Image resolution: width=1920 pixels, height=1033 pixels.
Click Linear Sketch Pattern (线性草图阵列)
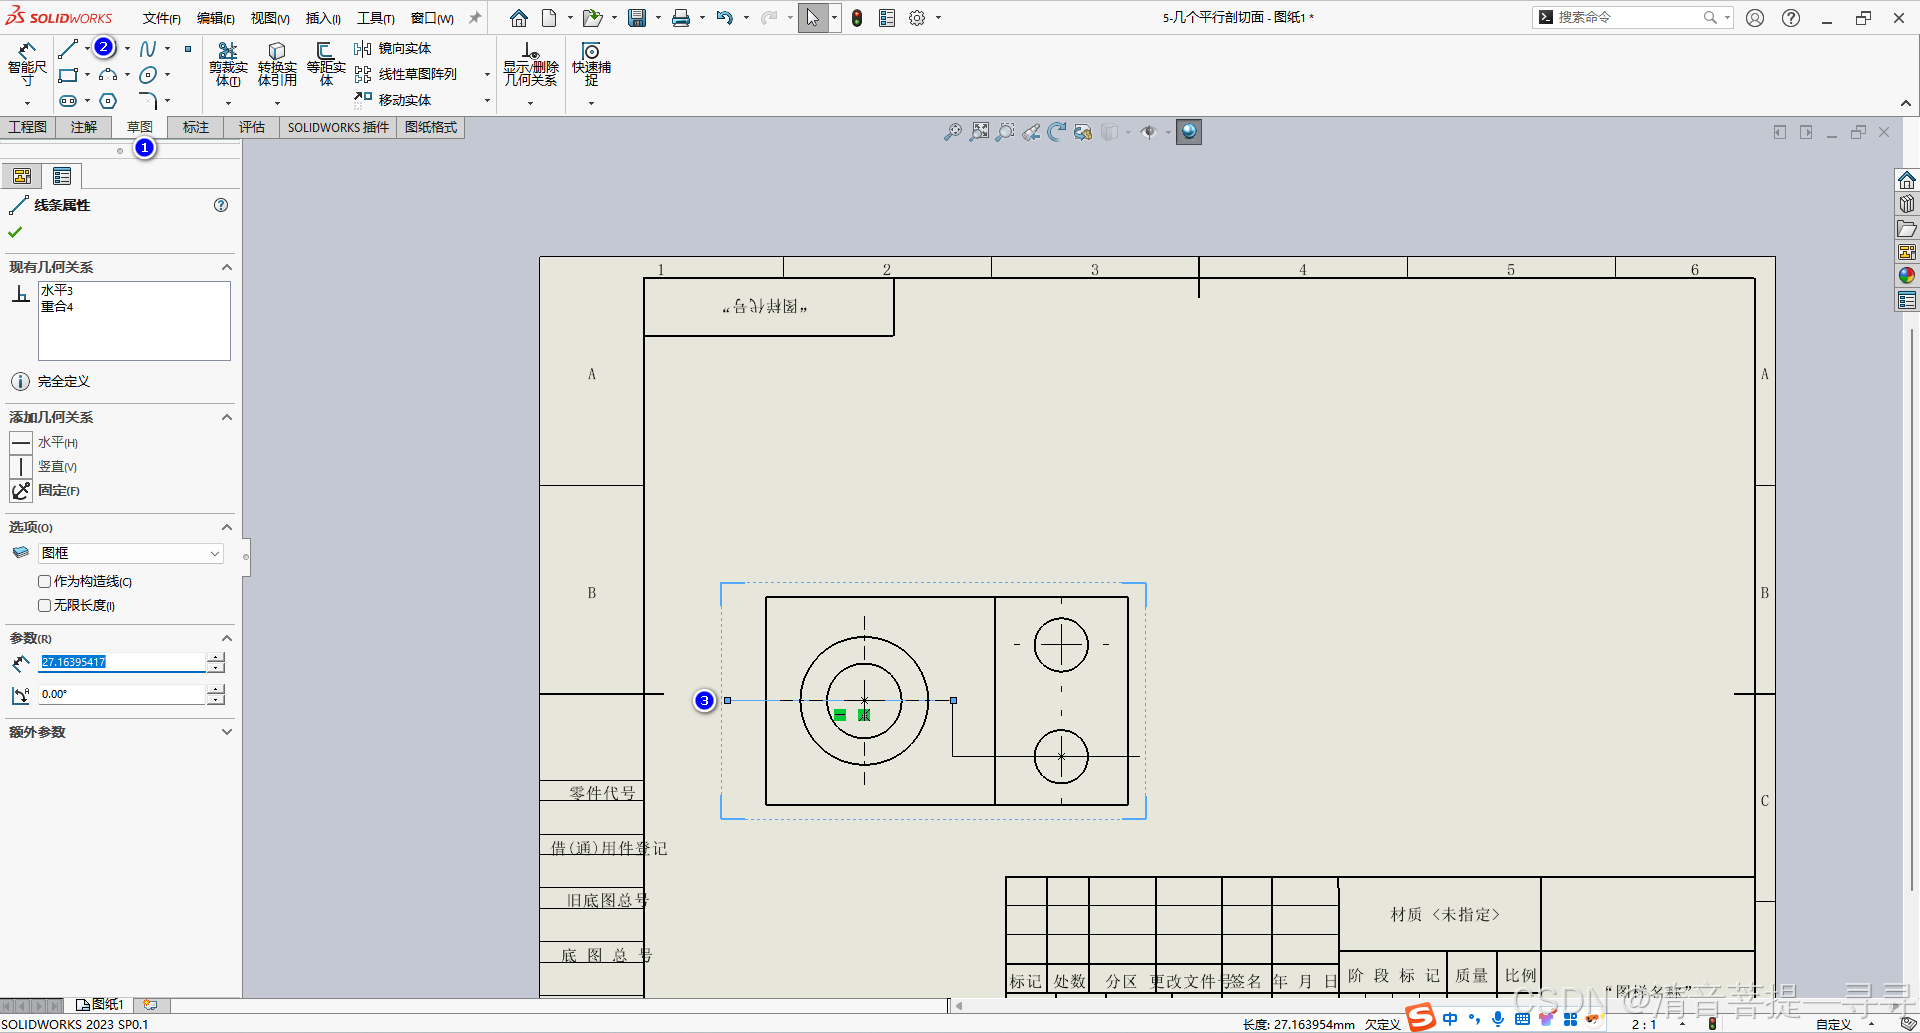[x=407, y=74]
